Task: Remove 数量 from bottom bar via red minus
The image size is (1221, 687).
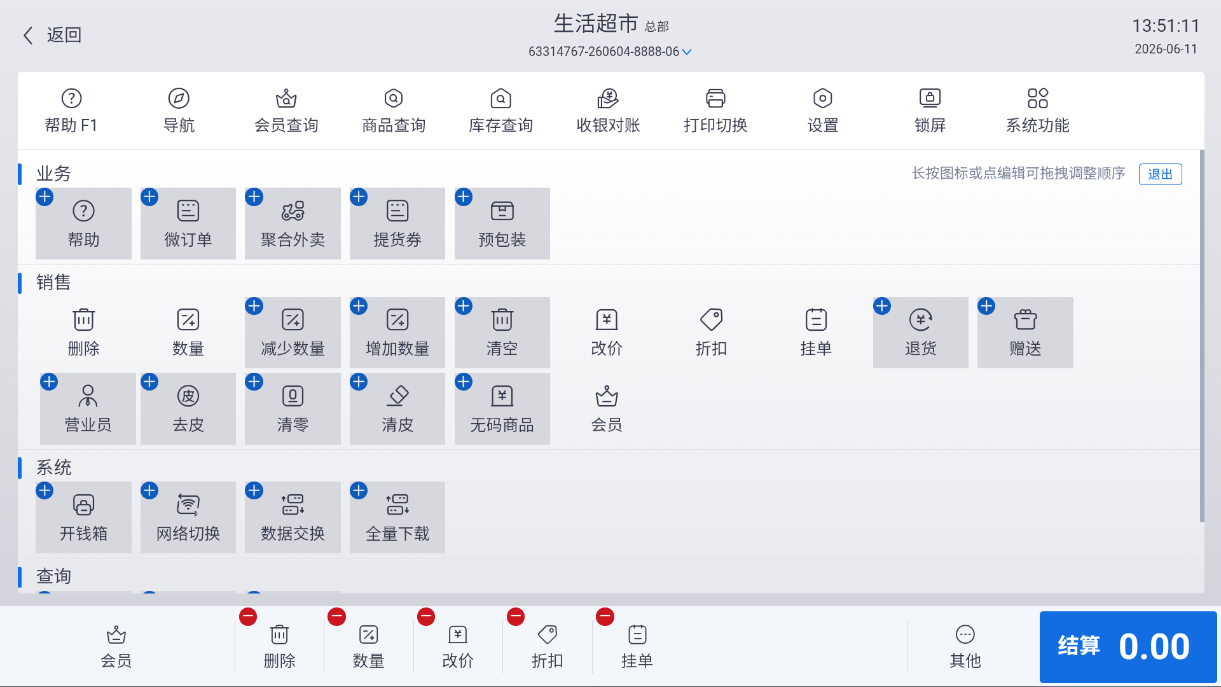Action: tap(337, 617)
